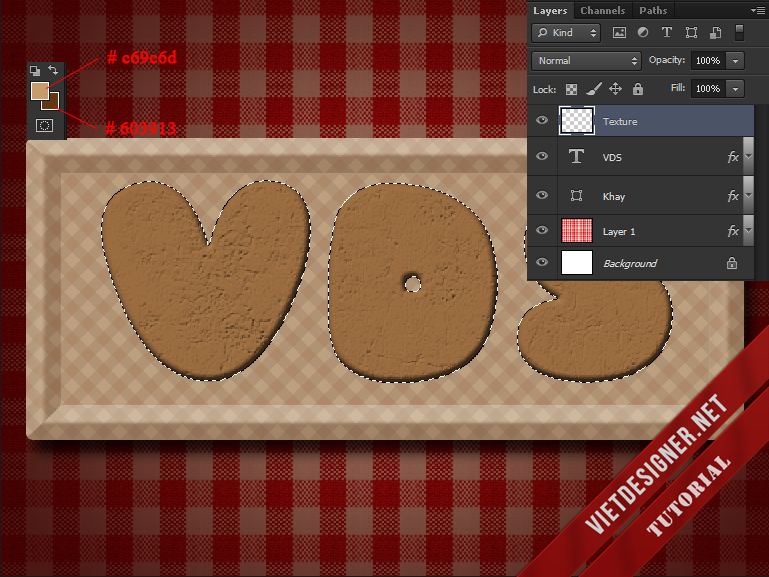This screenshot has height=577, width=769.
Task: Toggle the layer filtering on/off switch
Action: click(x=739, y=33)
